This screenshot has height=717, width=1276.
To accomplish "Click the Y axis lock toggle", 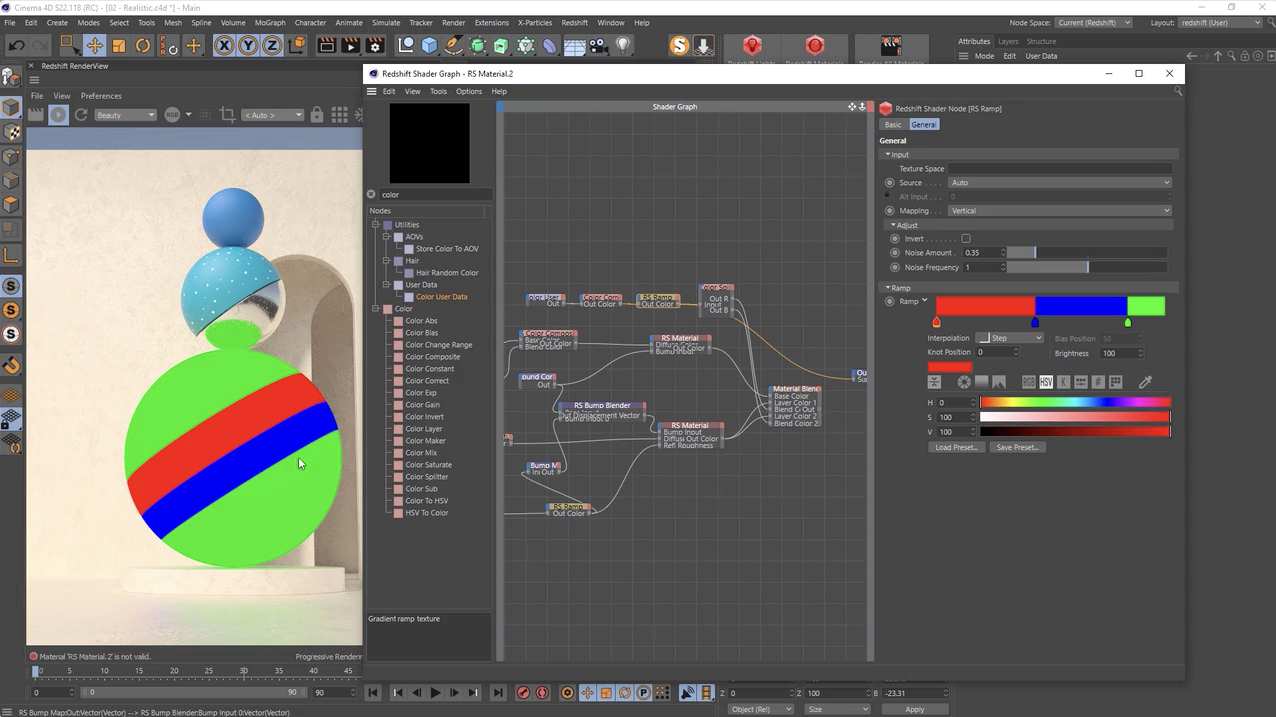I will click(247, 45).
